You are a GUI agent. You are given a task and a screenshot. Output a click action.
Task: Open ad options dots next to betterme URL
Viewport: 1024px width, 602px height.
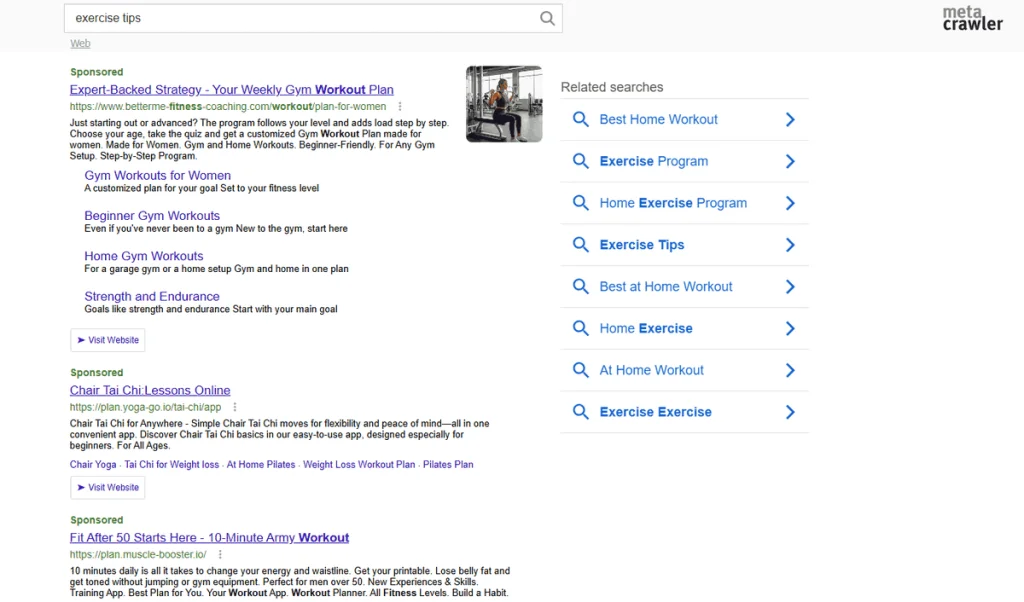coord(400,106)
